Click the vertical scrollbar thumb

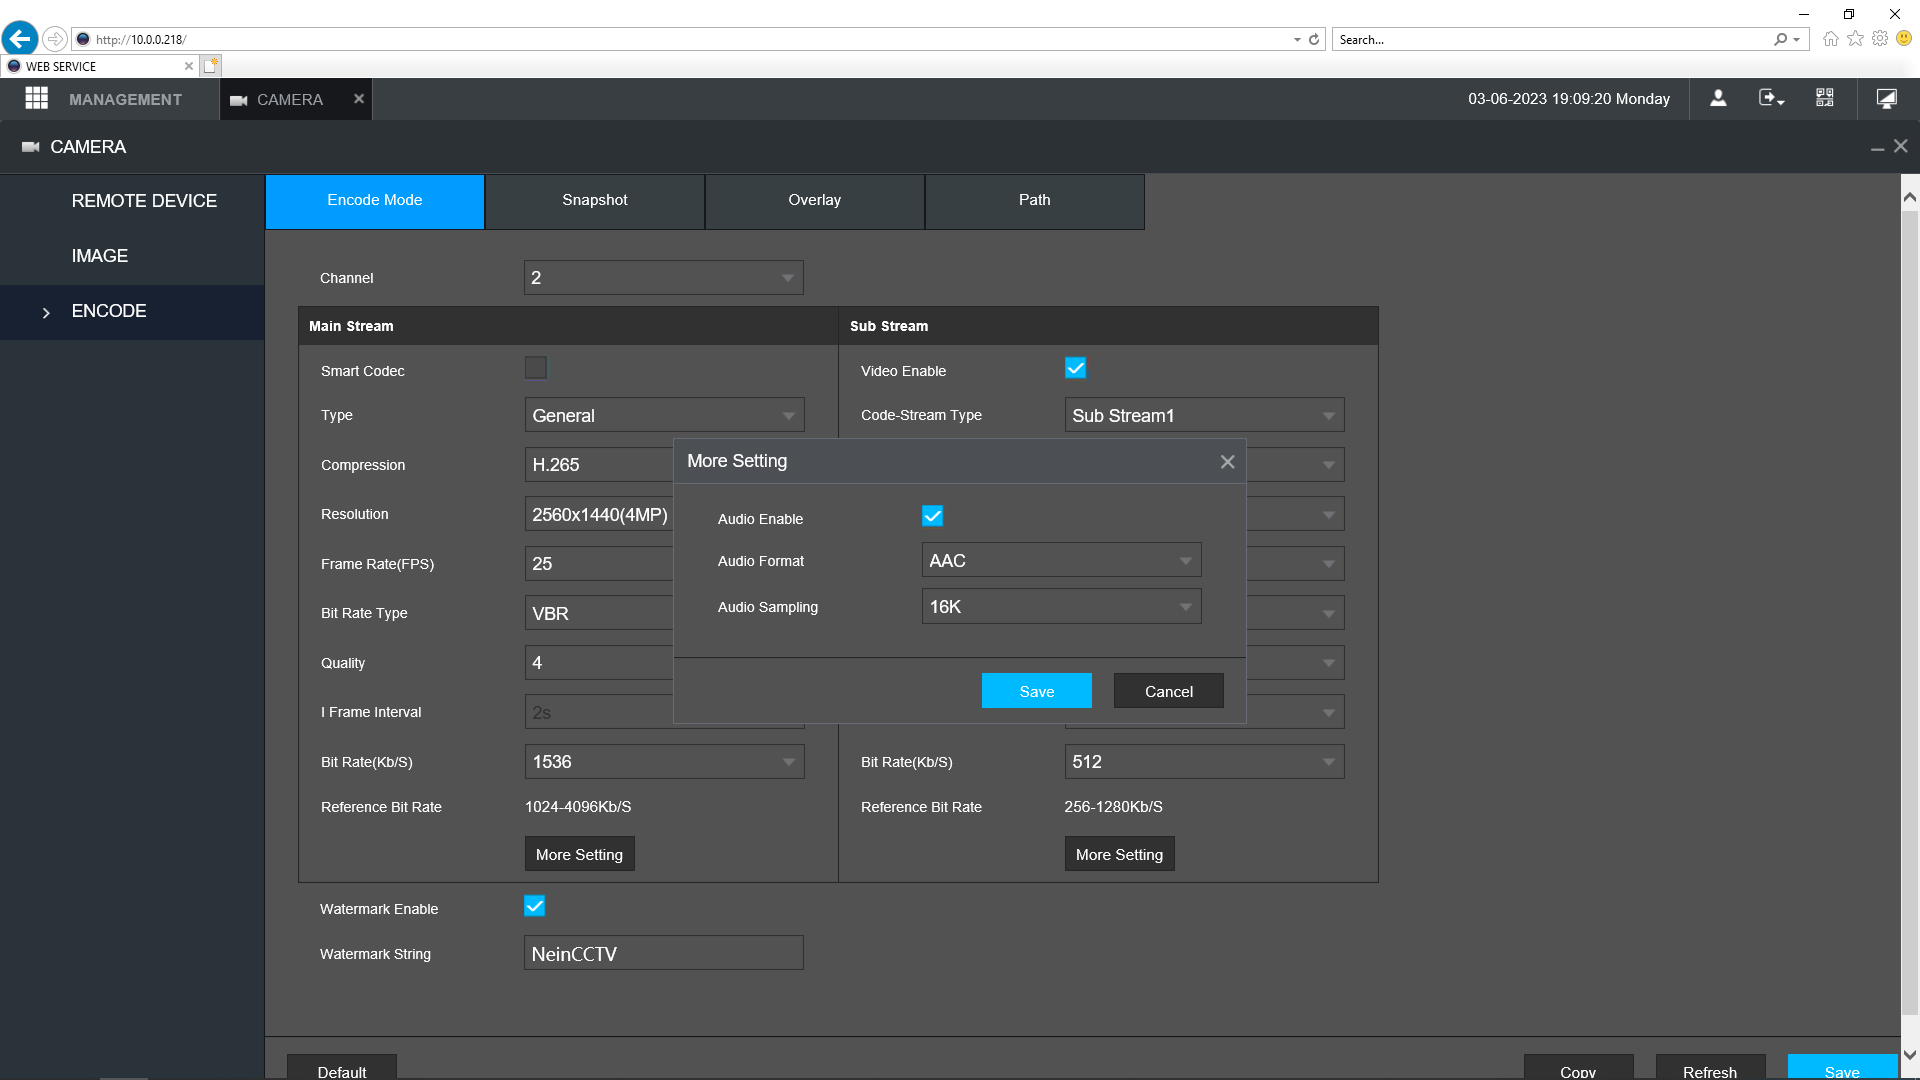tap(1910, 612)
